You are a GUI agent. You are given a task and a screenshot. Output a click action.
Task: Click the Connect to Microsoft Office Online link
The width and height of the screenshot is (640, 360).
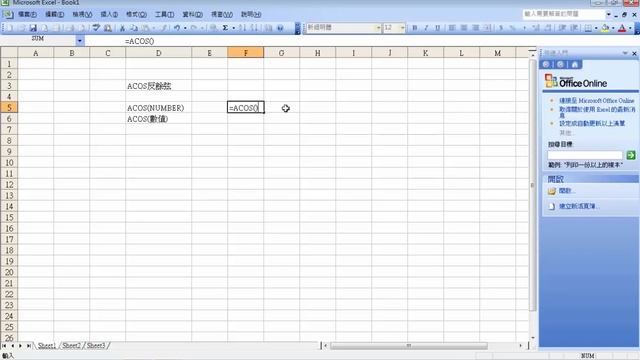click(x=597, y=100)
